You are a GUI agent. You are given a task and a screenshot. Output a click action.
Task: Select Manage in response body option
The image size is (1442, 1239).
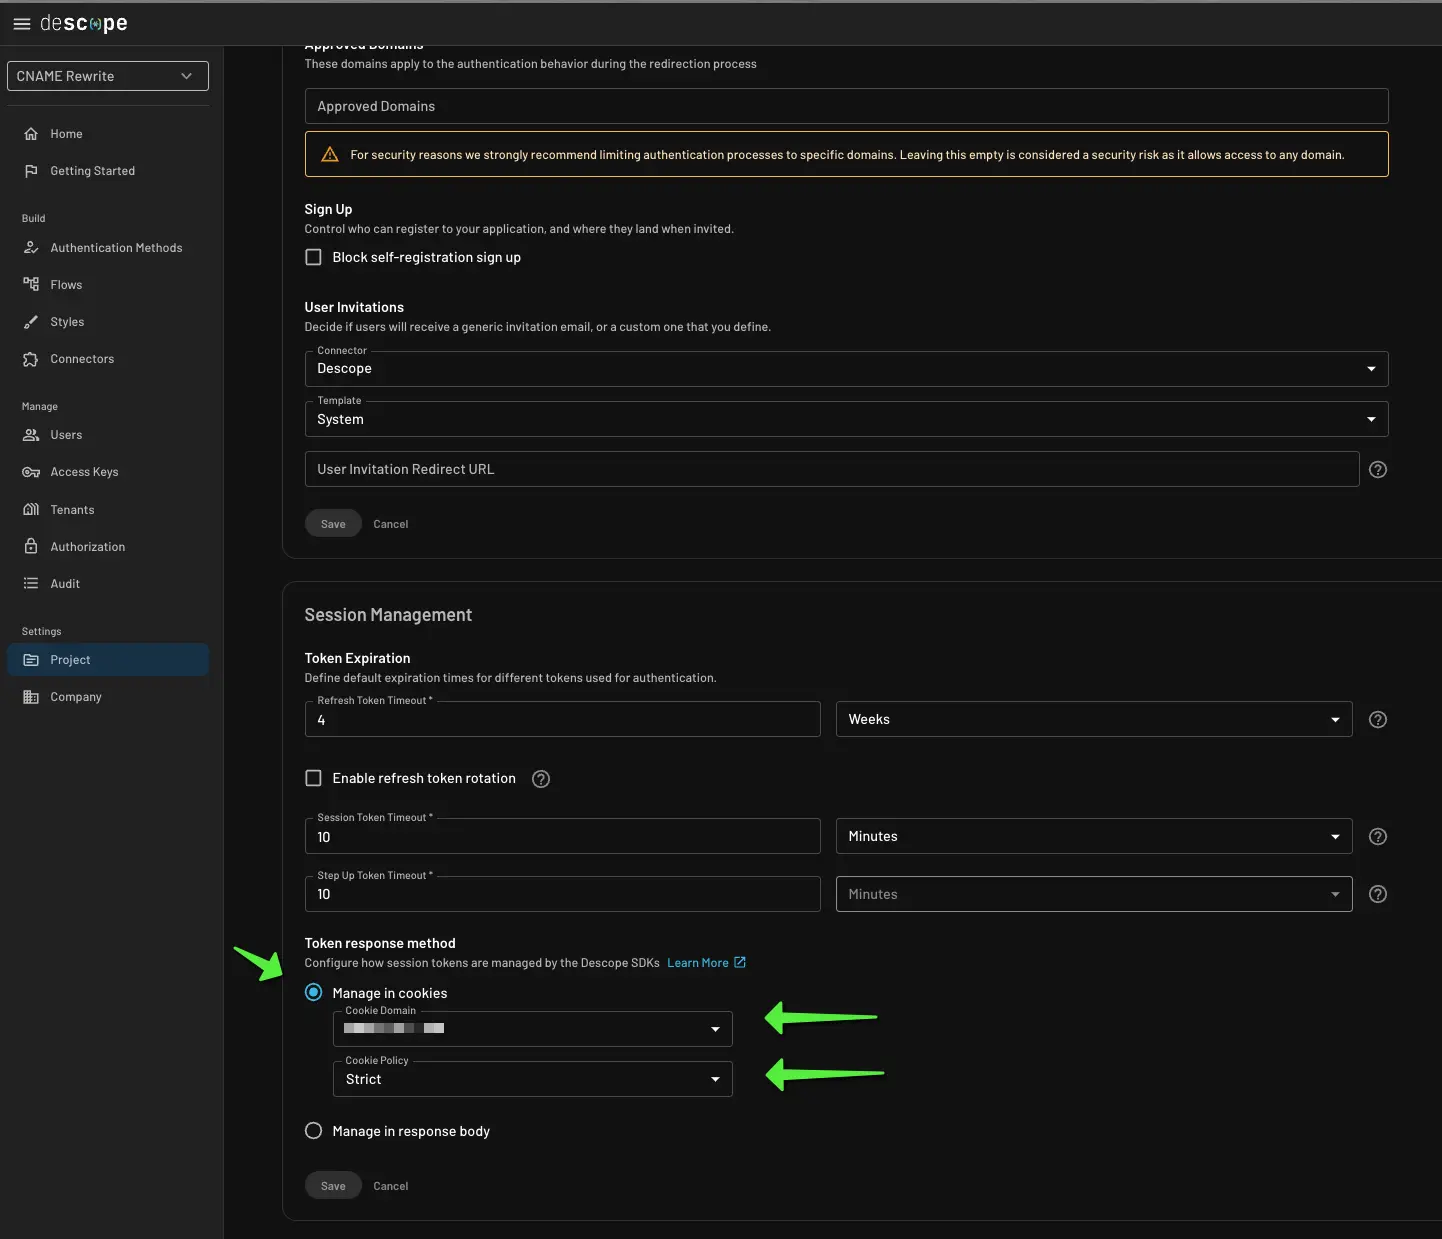[x=313, y=1131]
